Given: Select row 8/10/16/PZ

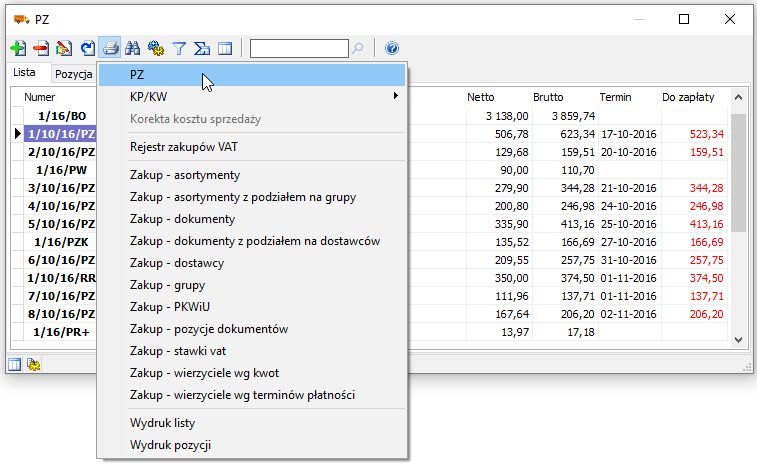Looking at the screenshot, I should click(x=61, y=314).
